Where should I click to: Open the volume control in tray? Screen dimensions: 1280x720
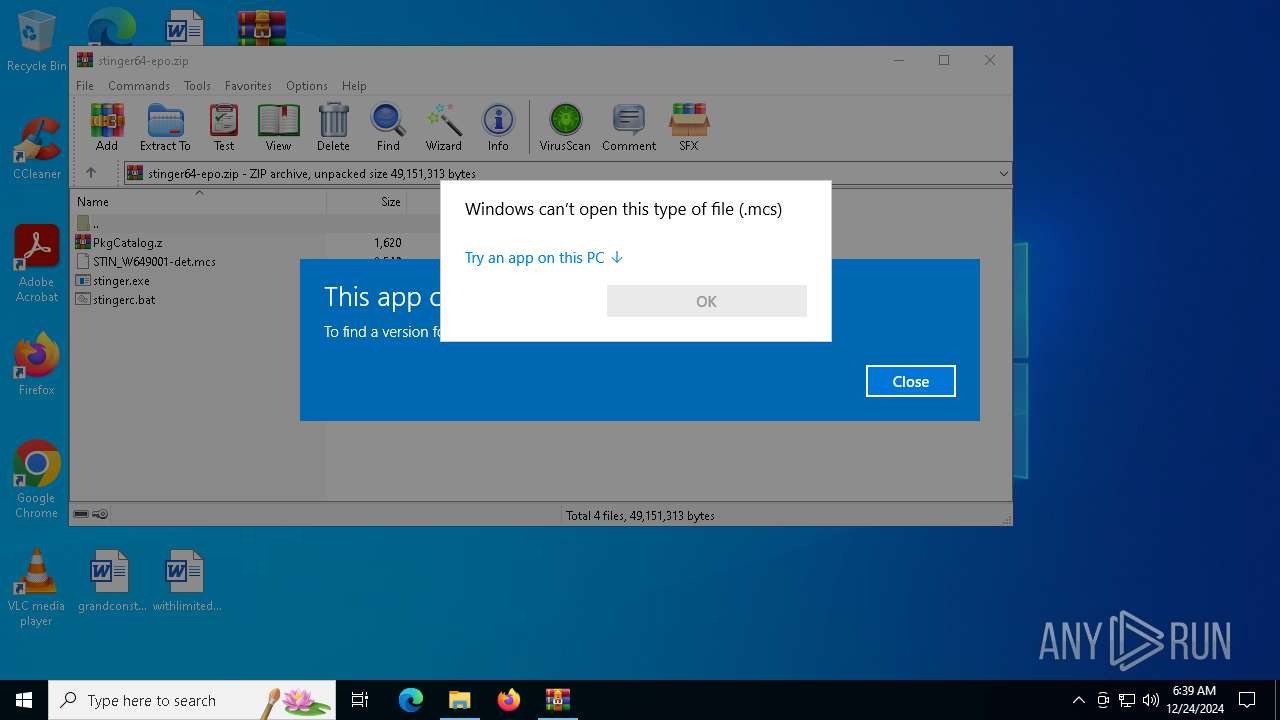coord(1150,700)
